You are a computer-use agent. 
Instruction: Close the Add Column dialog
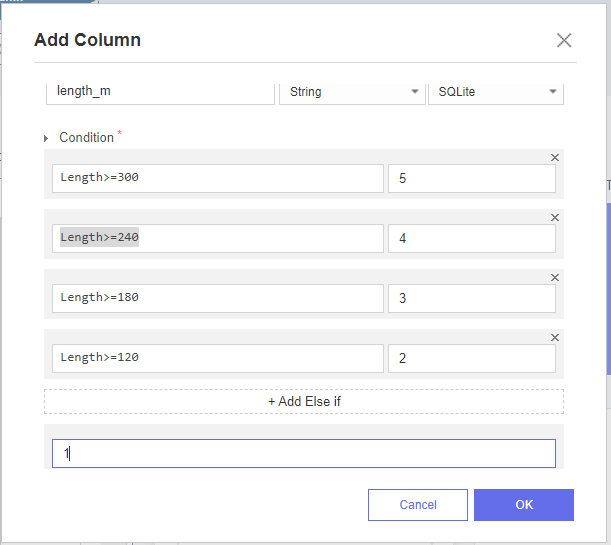pyautogui.click(x=564, y=41)
